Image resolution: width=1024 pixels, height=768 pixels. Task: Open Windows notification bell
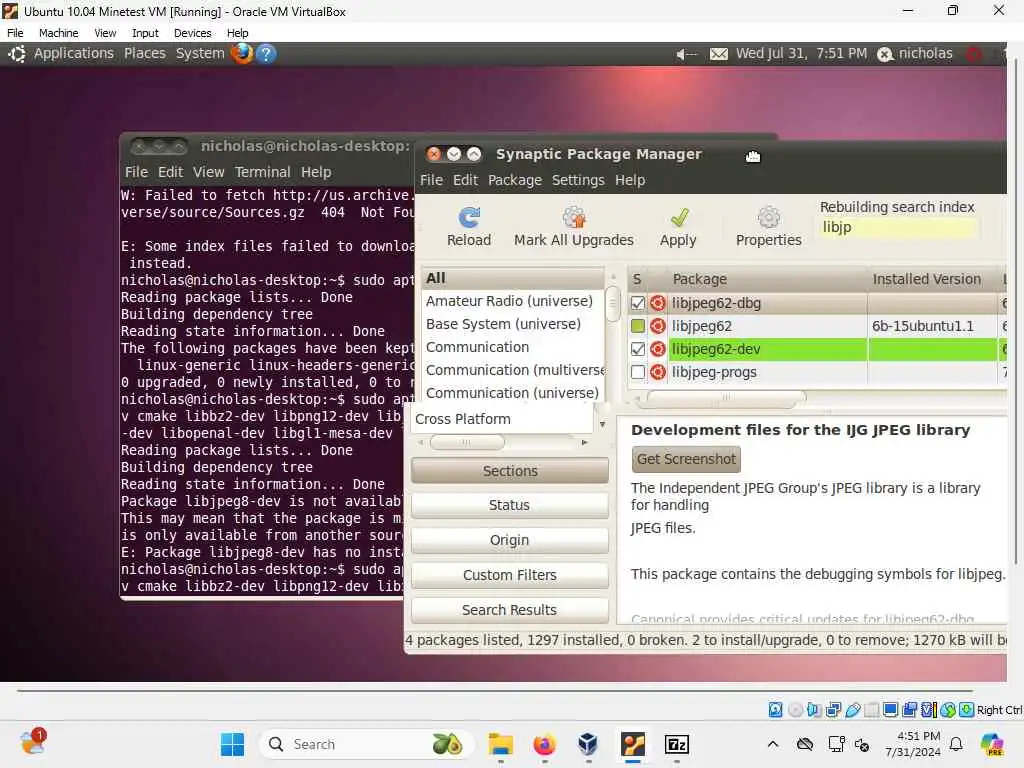tap(956, 744)
